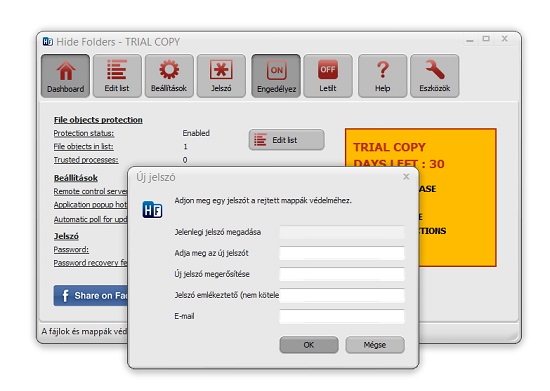Close the Hide Folders main window

pos(505,39)
